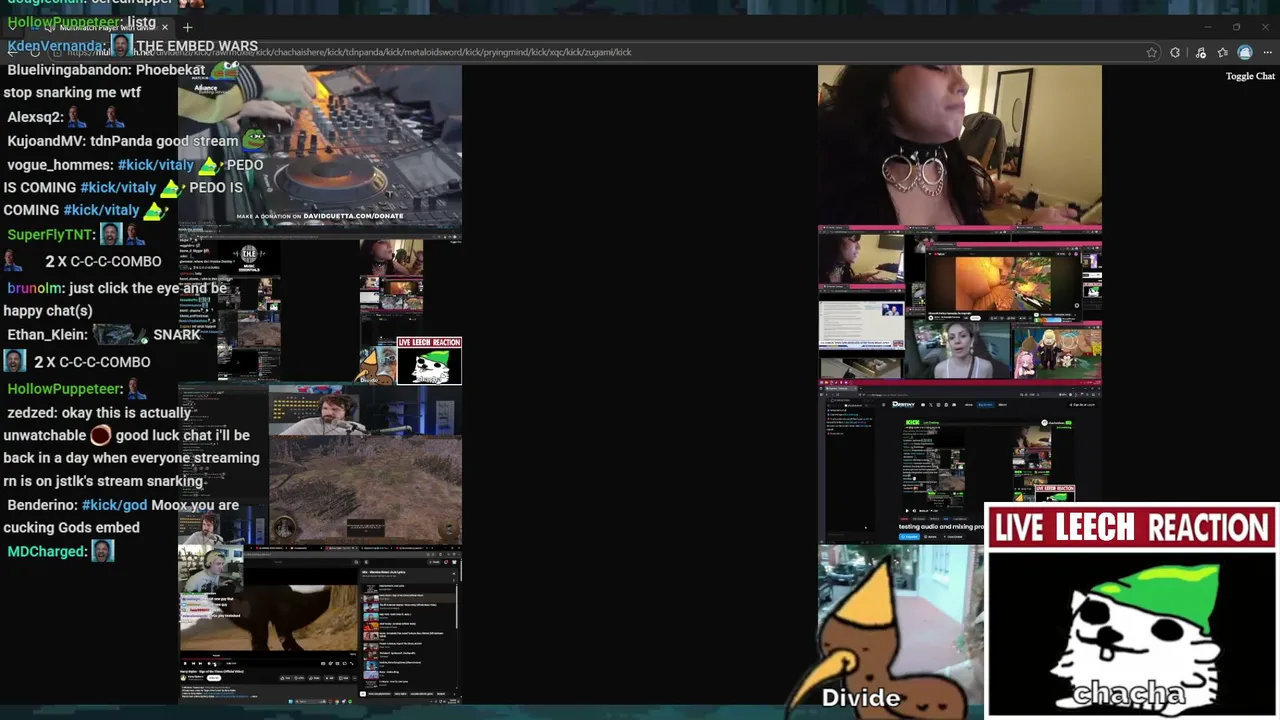Image resolution: width=1280 pixels, height=720 pixels.
Task: Select the stream of the woman with choker
Action: 960,145
